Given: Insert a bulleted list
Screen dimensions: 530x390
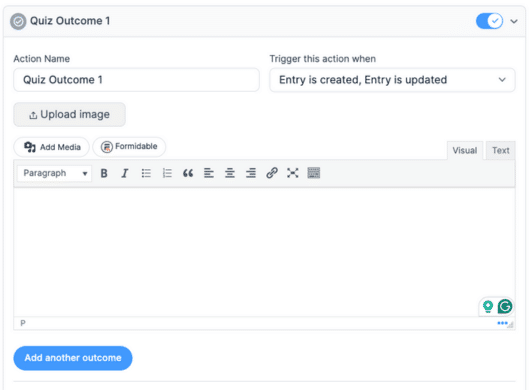Looking at the screenshot, I should point(146,173).
